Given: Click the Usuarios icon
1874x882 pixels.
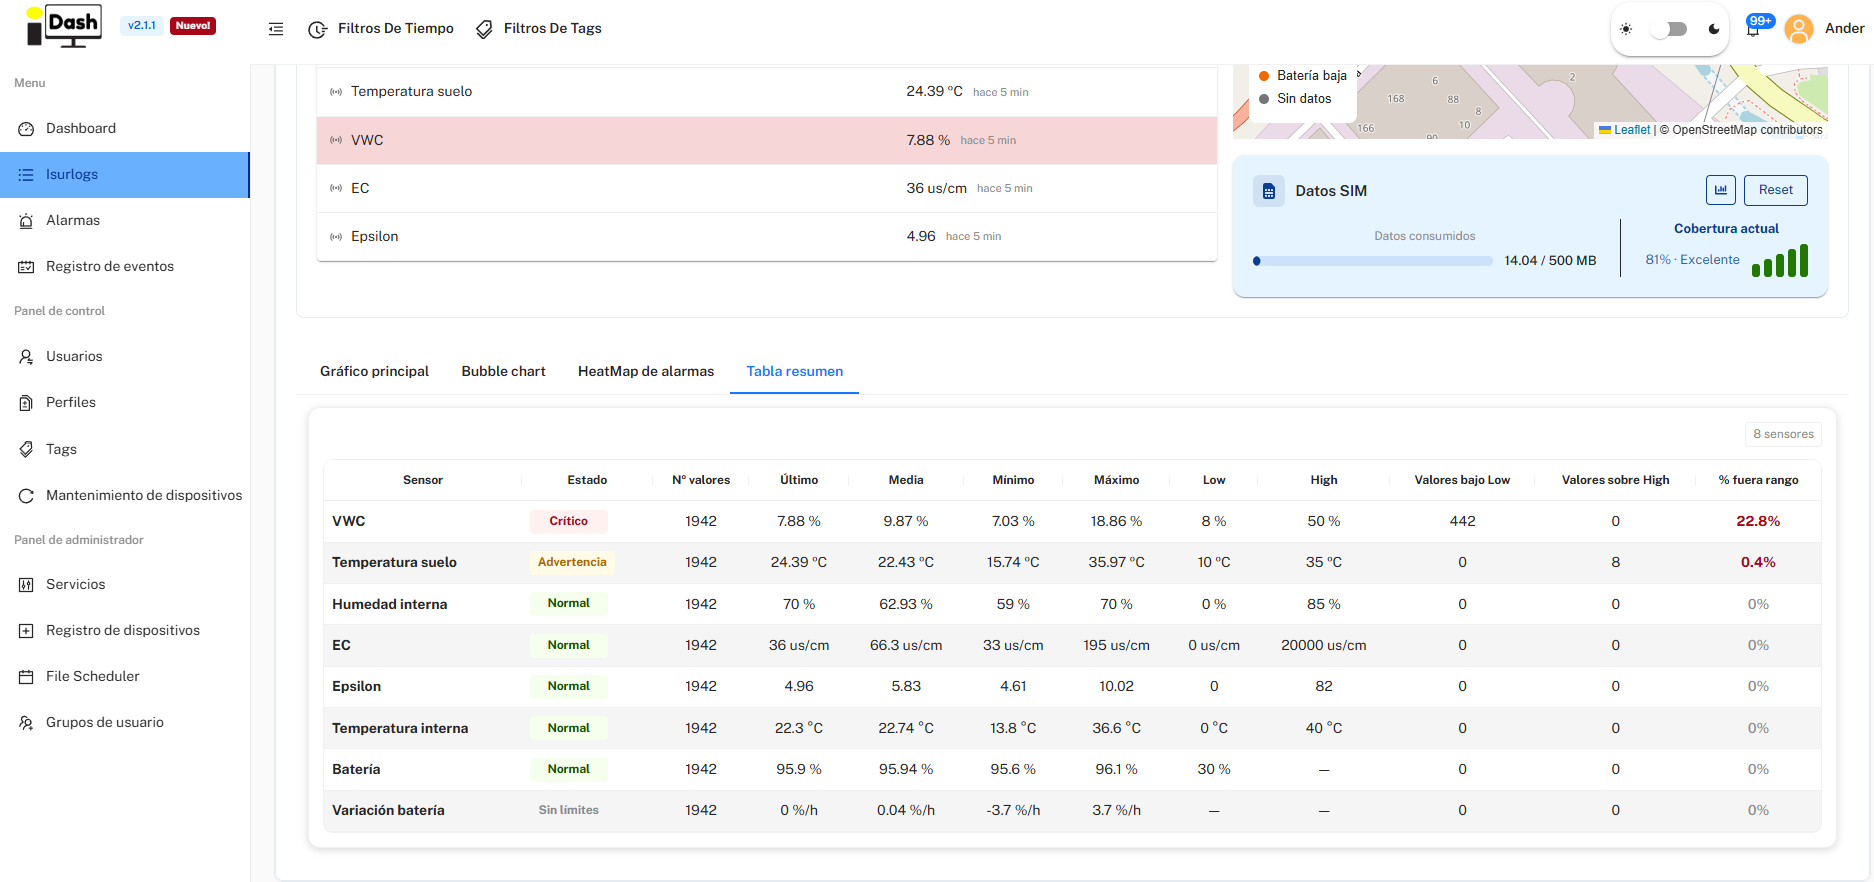Looking at the screenshot, I should 26,356.
